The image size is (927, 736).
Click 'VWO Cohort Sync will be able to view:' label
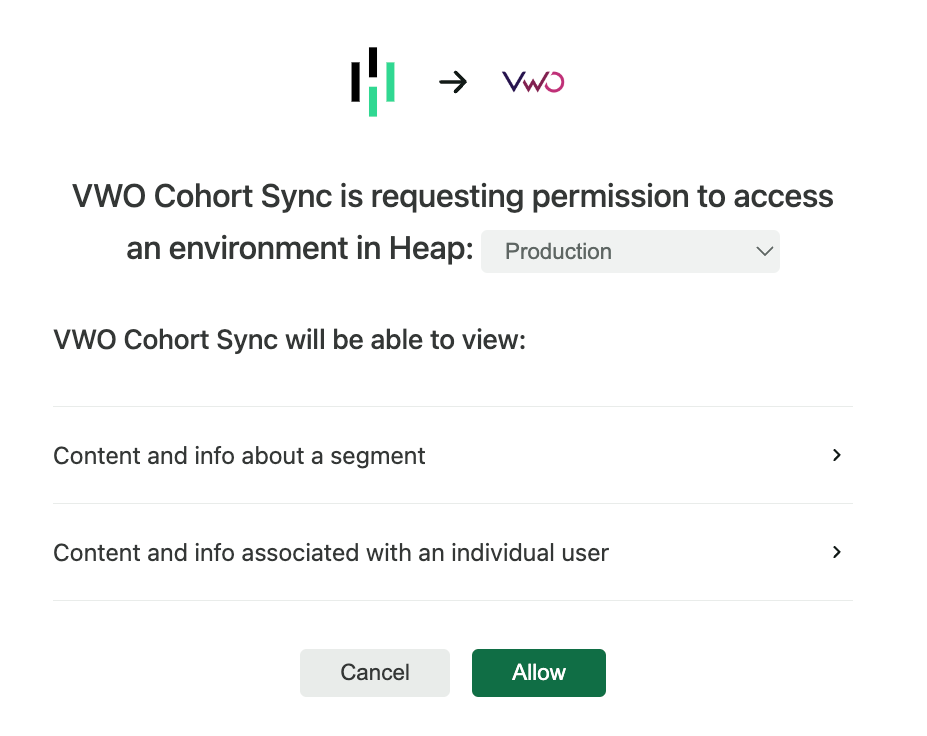click(x=290, y=340)
